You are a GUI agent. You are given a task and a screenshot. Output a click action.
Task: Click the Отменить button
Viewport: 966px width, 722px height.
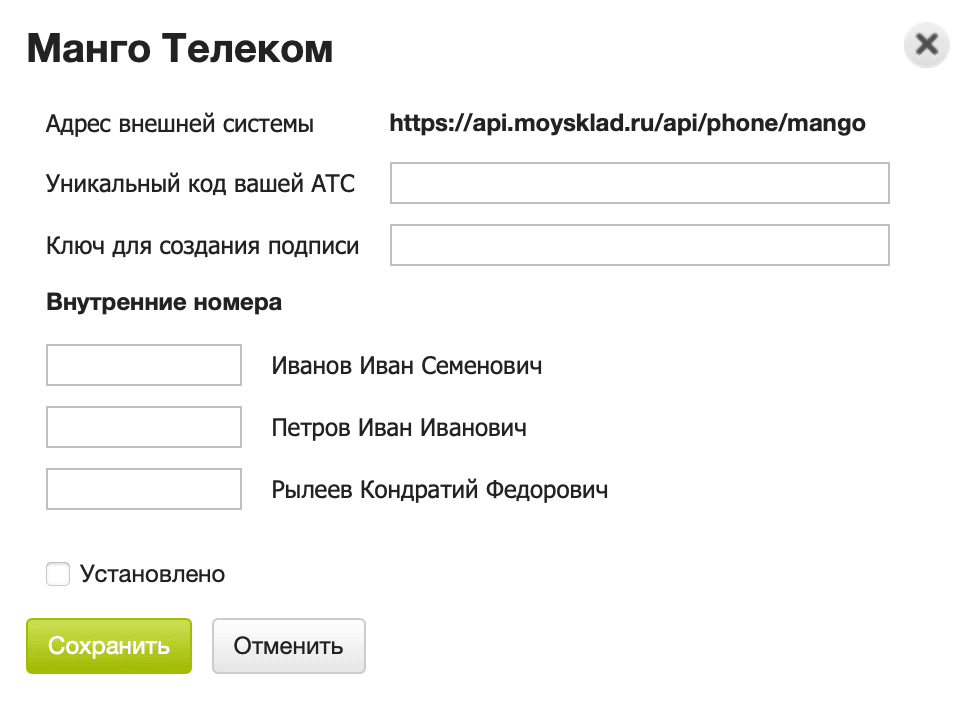point(288,646)
